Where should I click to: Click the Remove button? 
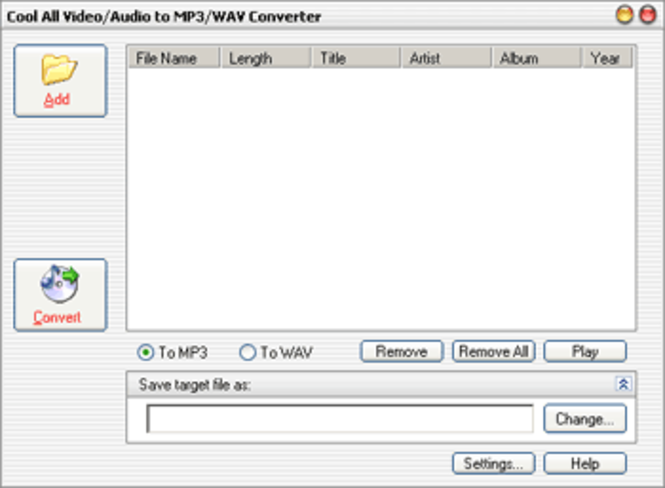click(x=402, y=351)
